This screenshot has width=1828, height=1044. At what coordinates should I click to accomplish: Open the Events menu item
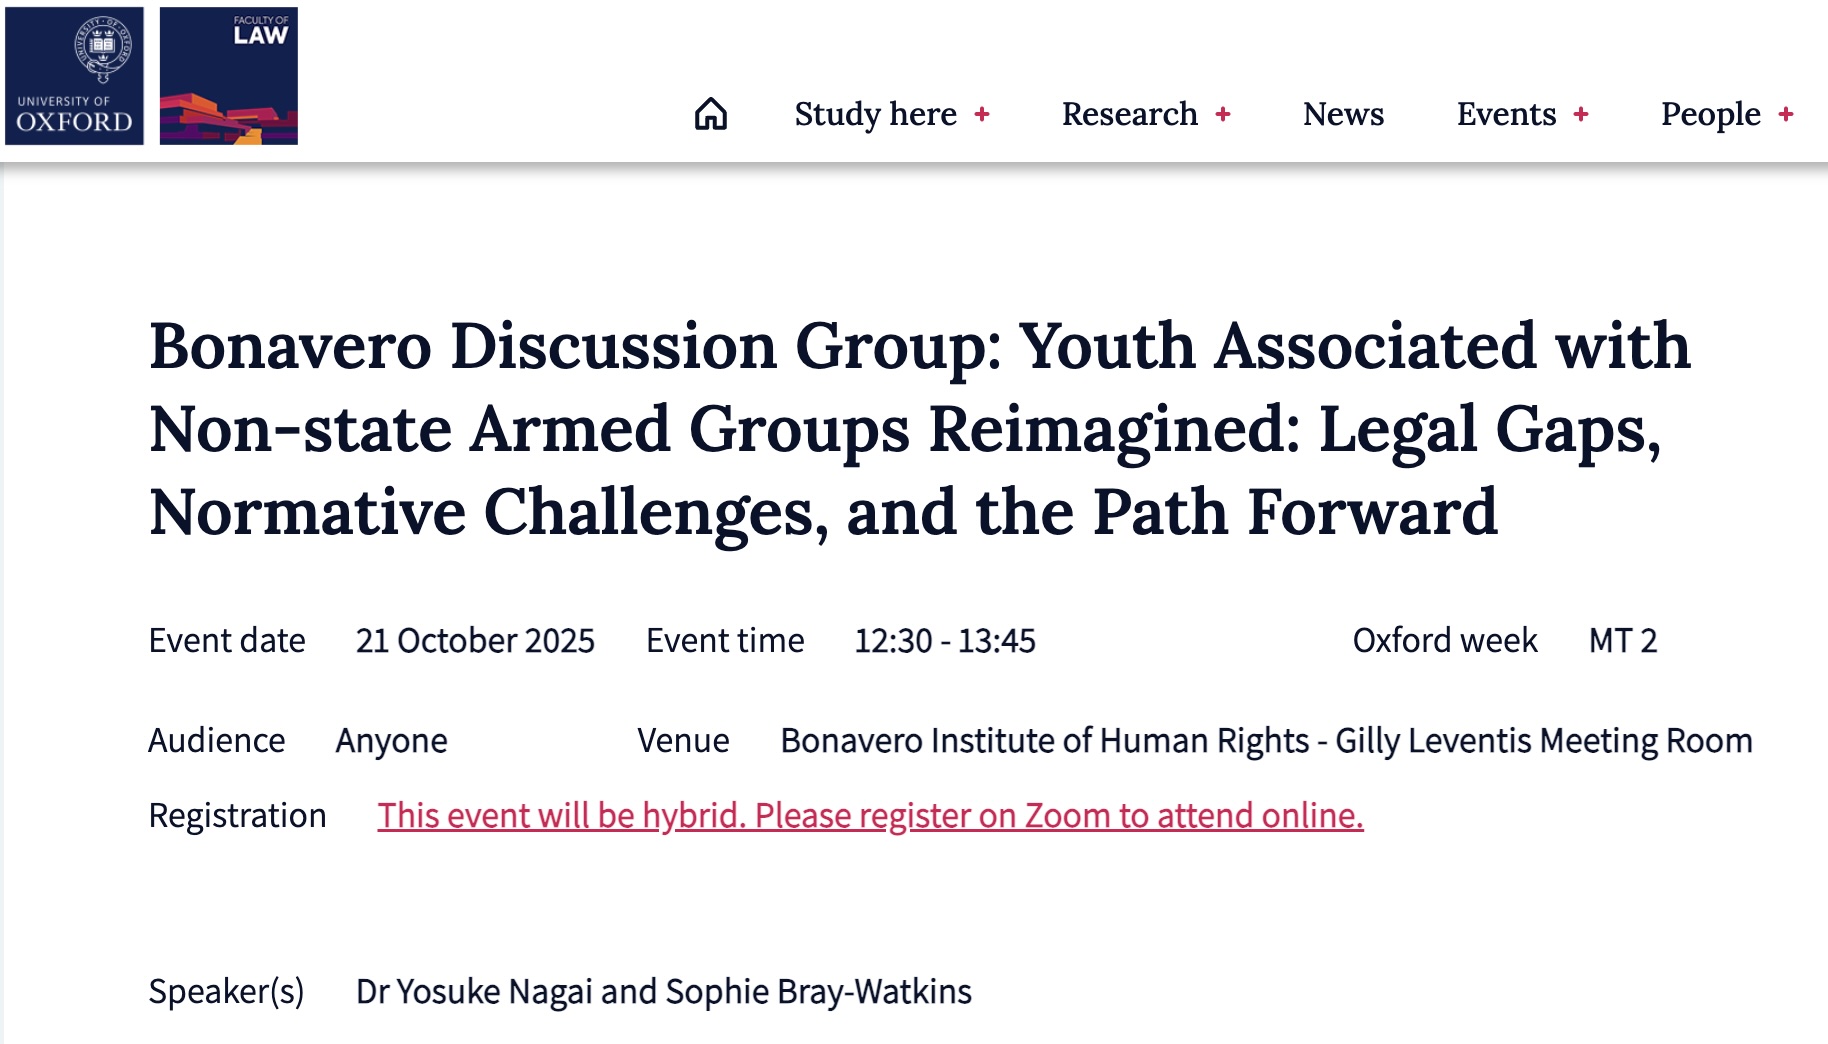[1506, 114]
